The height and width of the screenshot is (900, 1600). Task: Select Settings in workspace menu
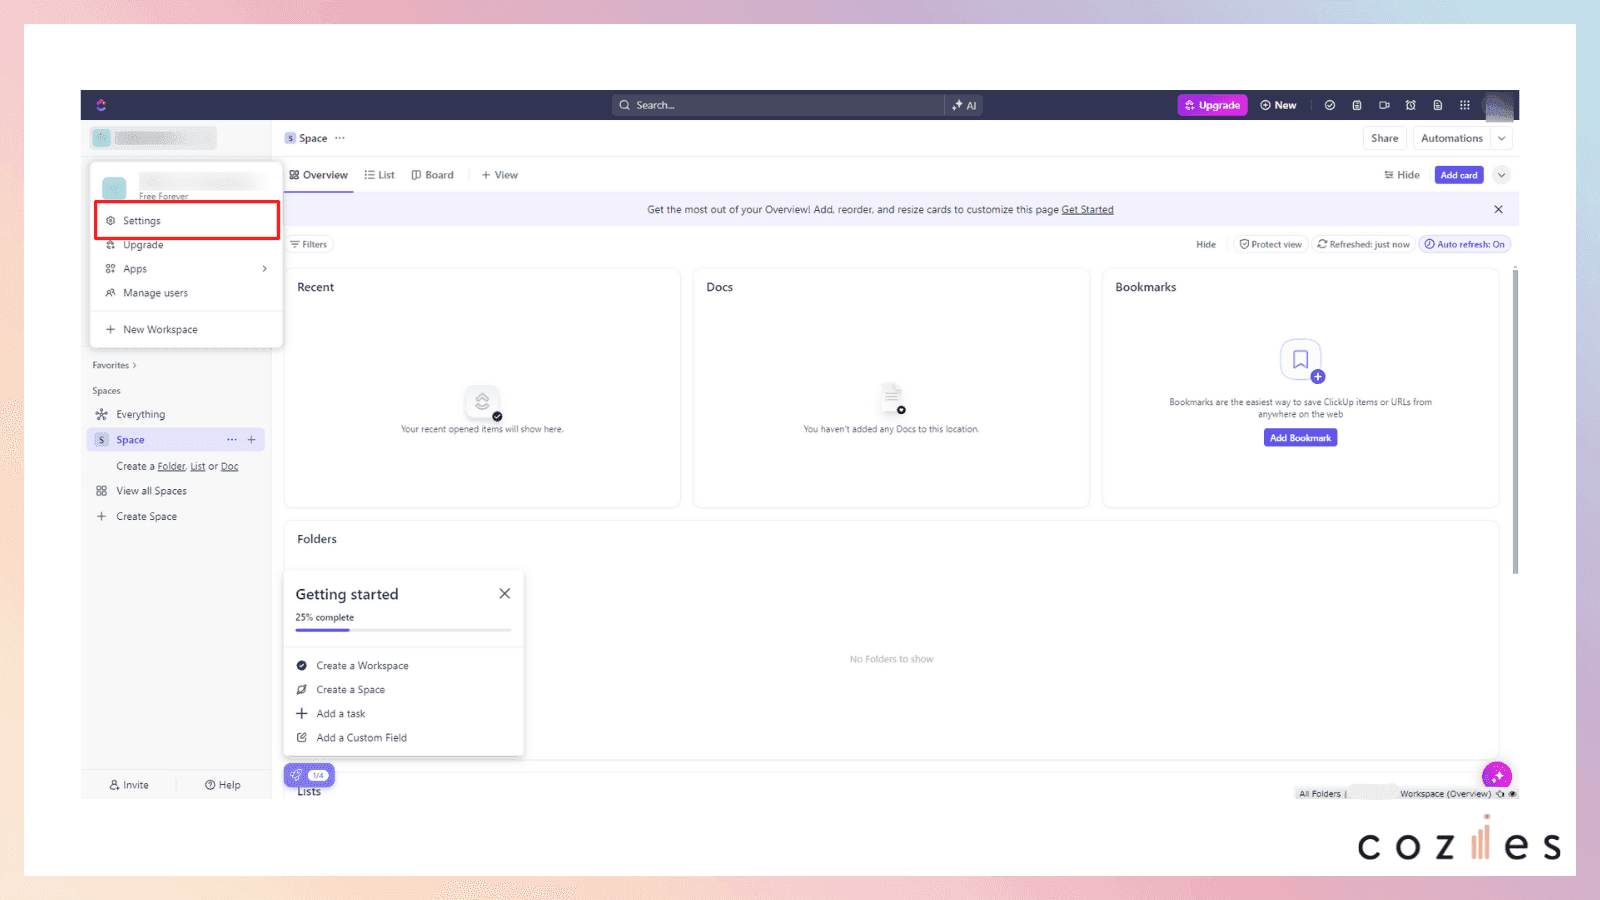tap(187, 221)
